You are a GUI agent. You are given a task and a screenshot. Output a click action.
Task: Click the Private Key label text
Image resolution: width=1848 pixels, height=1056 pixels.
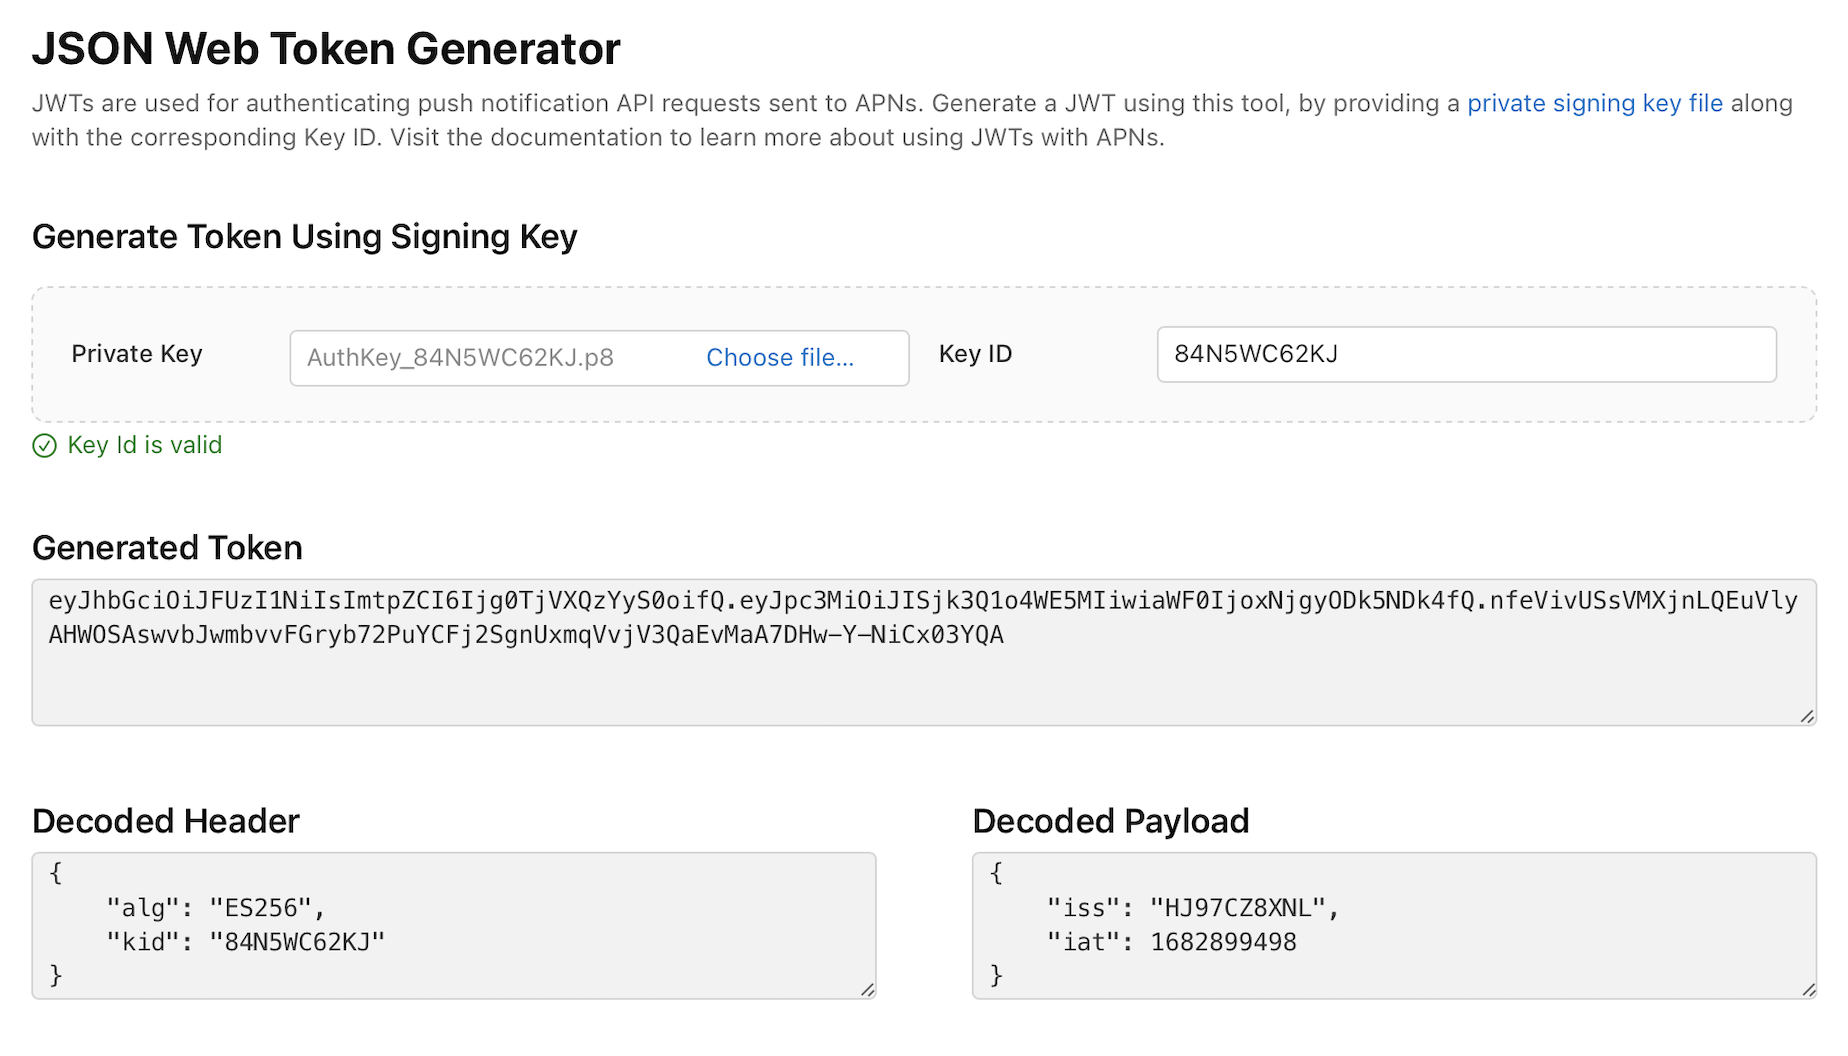(136, 353)
